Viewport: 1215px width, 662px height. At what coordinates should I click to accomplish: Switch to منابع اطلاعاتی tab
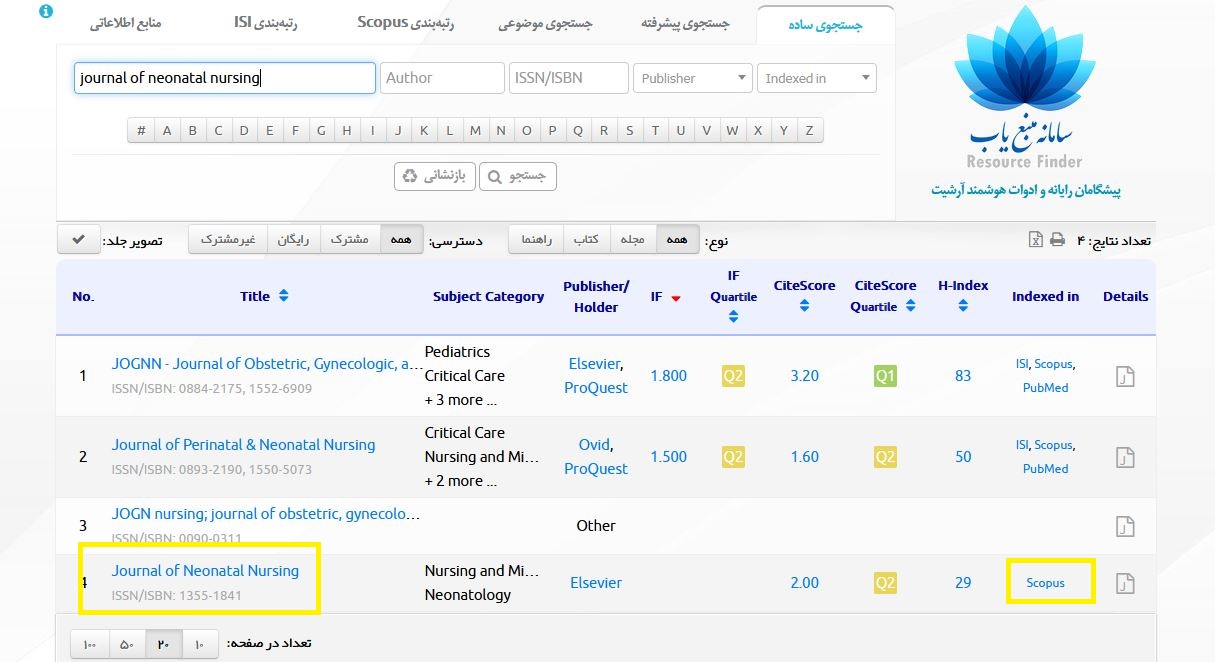click(x=126, y=24)
